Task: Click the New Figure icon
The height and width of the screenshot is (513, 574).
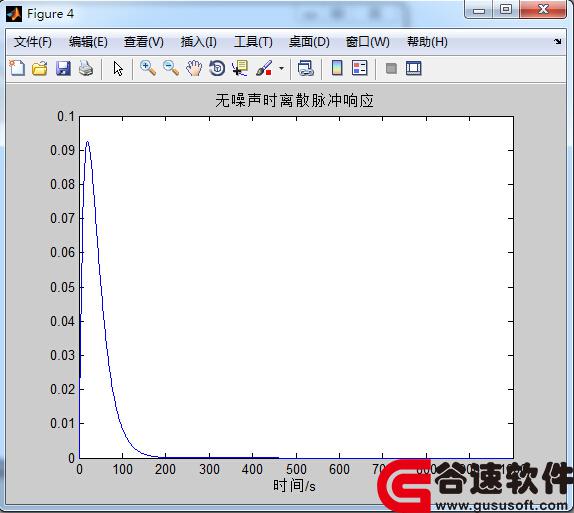Action: pos(17,68)
